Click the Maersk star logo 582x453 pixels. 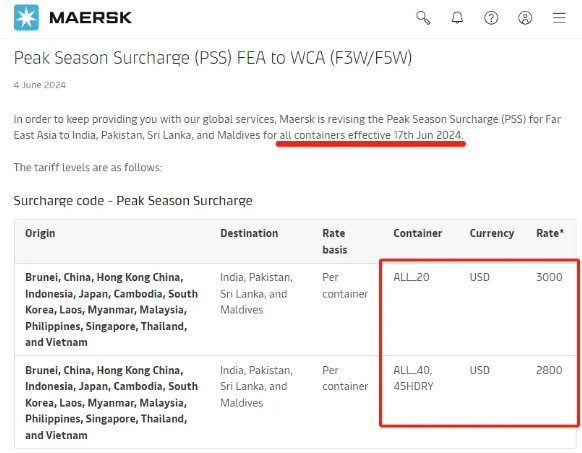[26, 17]
